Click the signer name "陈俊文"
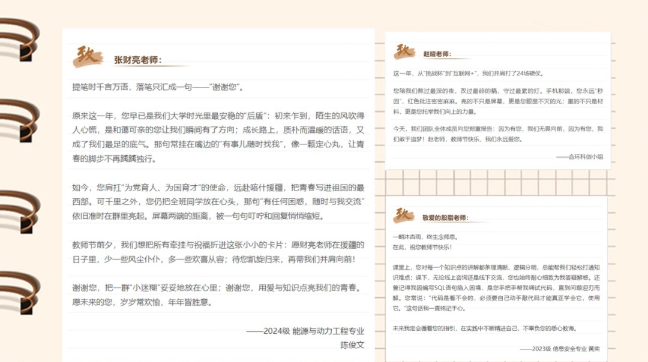Viewport: 648px width, 362px height. (353, 345)
